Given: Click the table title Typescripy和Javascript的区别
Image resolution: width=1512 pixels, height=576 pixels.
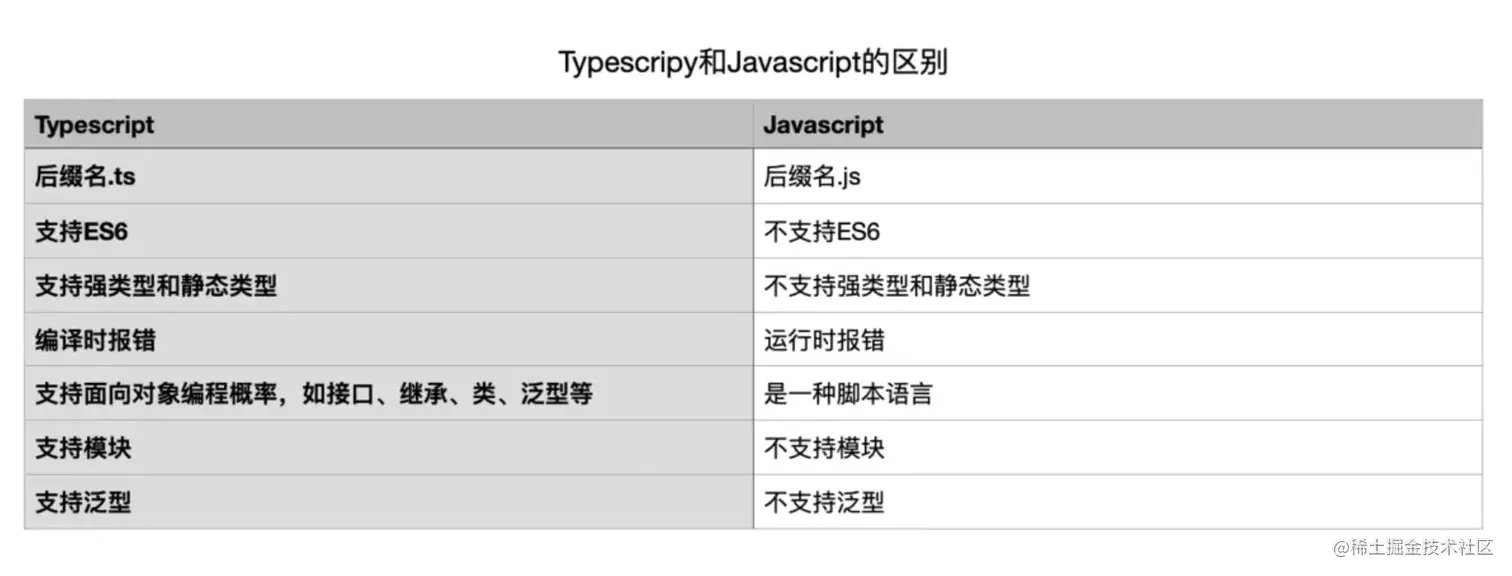Looking at the screenshot, I should (x=753, y=62).
